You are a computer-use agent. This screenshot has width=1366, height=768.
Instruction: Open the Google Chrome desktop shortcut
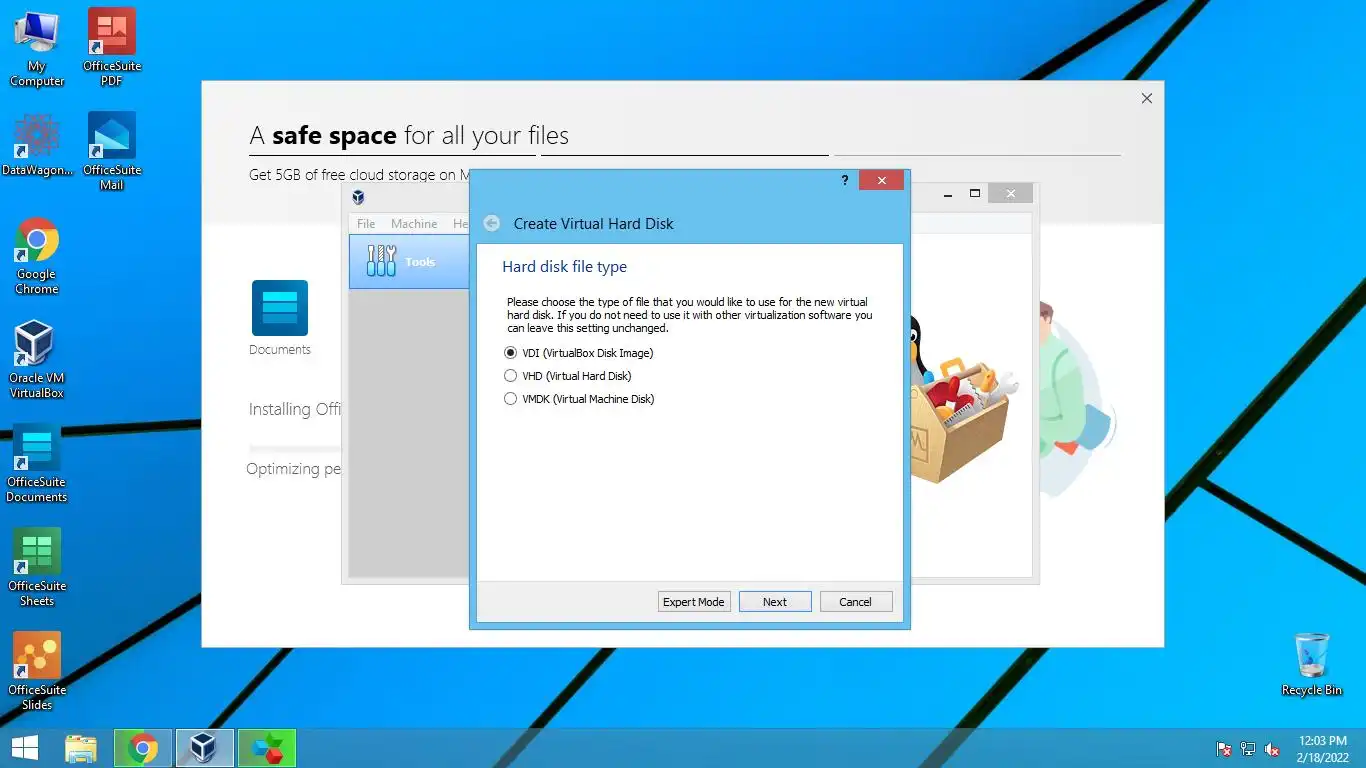coord(37,256)
